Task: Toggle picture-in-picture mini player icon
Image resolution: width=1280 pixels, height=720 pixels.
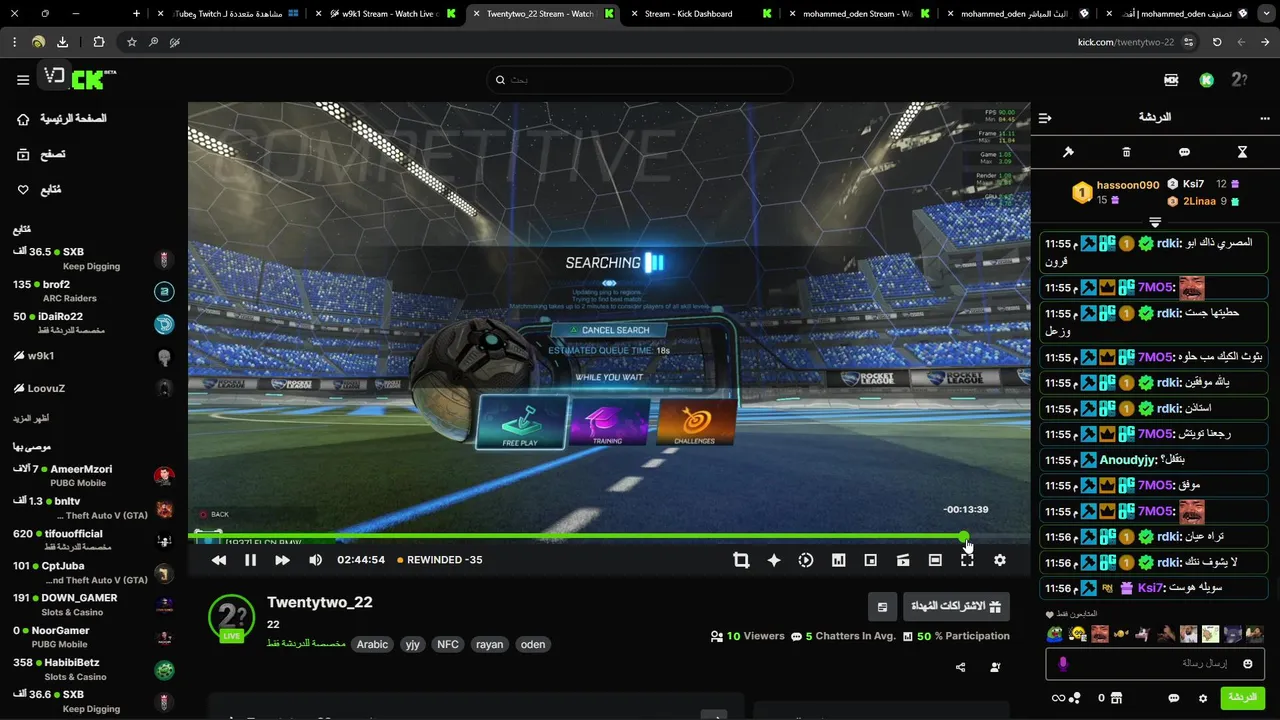Action: point(870,560)
